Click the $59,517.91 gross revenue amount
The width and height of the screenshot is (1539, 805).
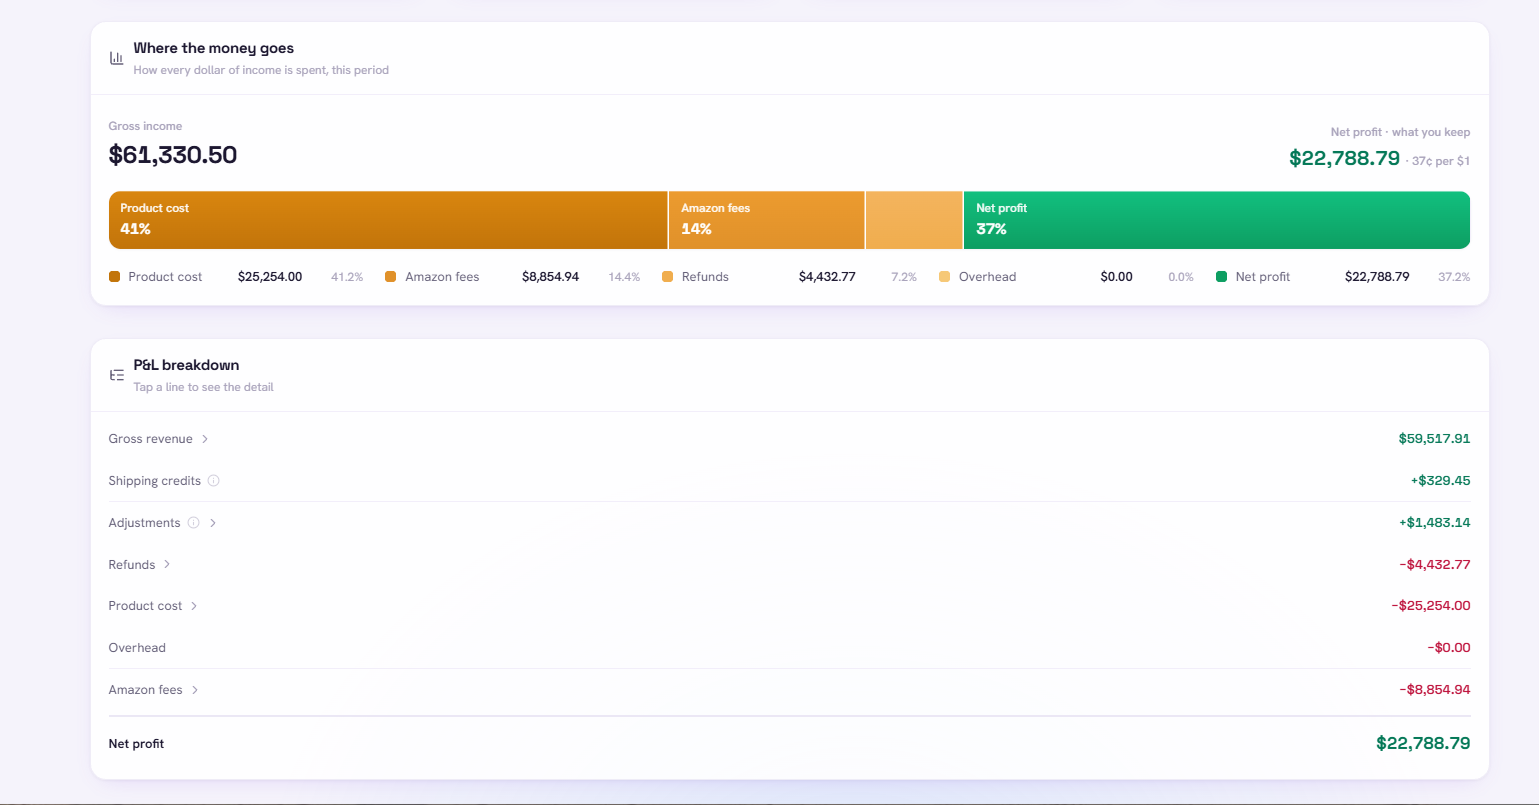point(1434,439)
